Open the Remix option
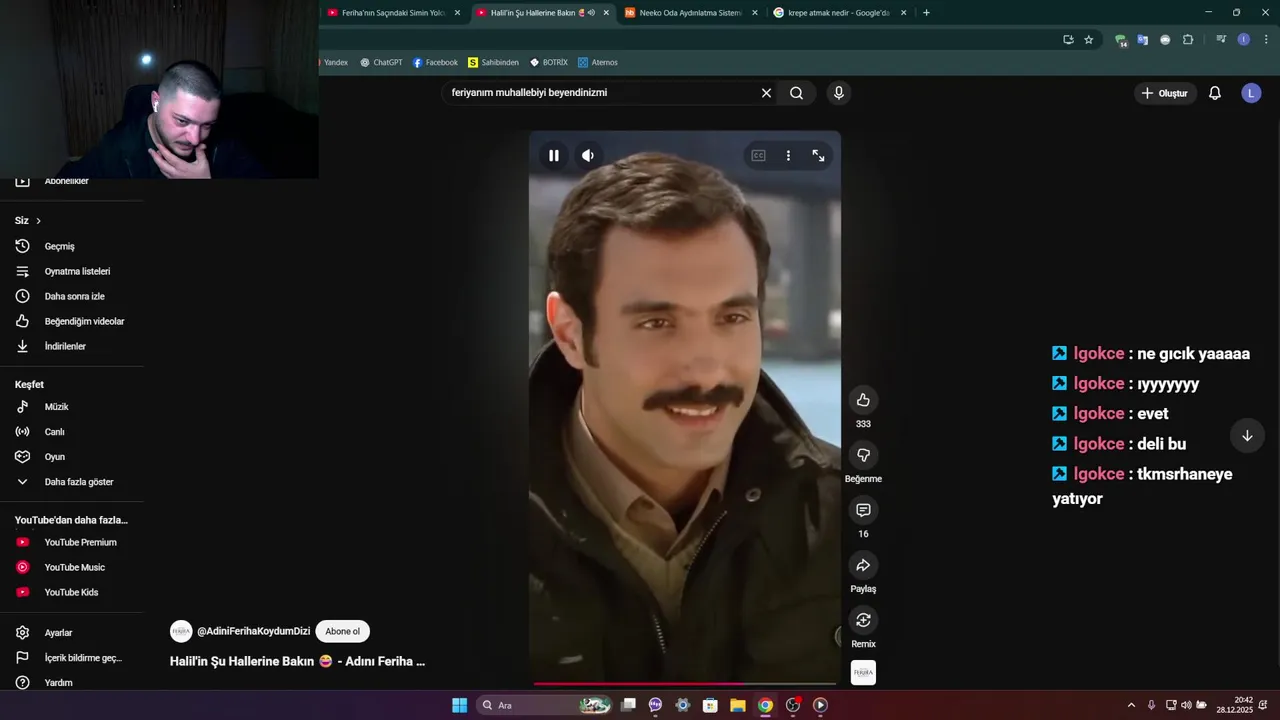Viewport: 1280px width, 720px height. click(x=863, y=620)
